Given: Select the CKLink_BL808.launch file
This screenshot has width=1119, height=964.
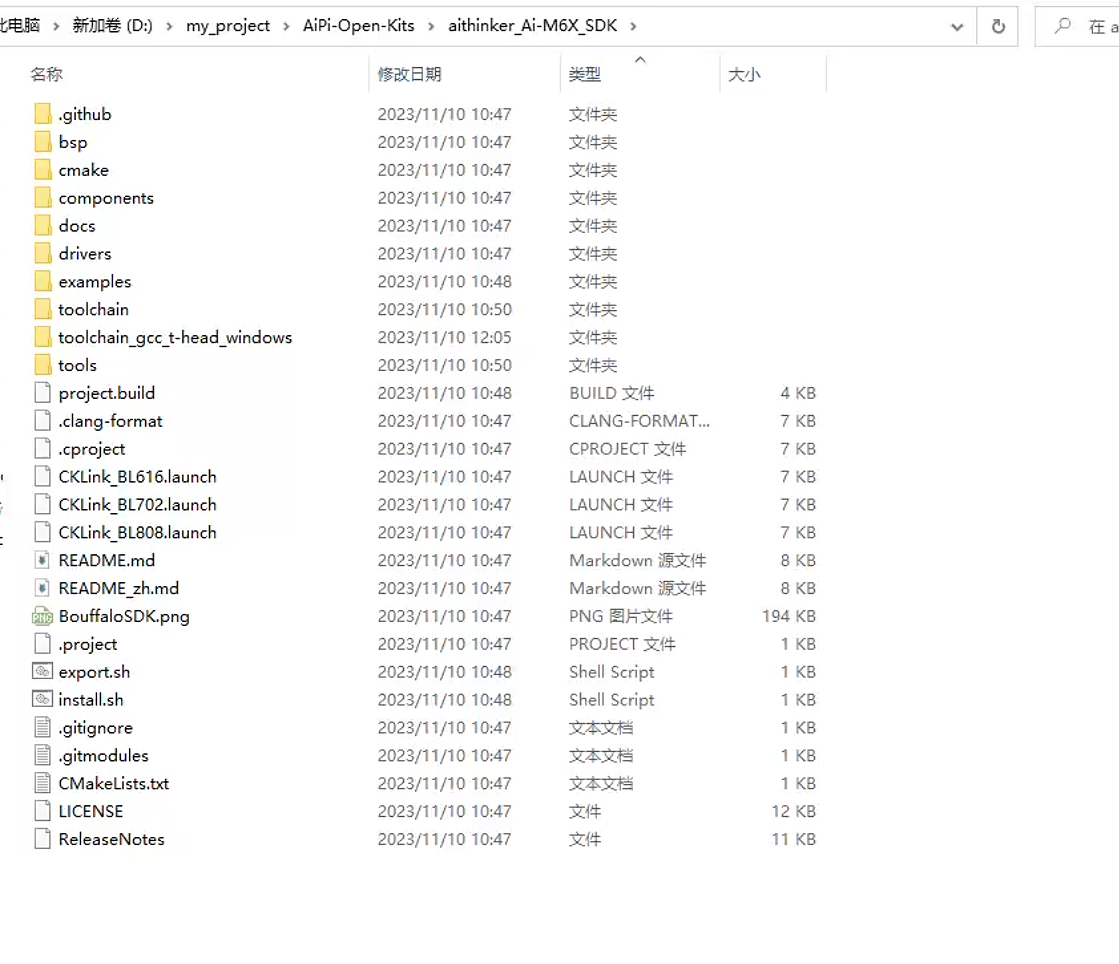Looking at the screenshot, I should click(137, 532).
